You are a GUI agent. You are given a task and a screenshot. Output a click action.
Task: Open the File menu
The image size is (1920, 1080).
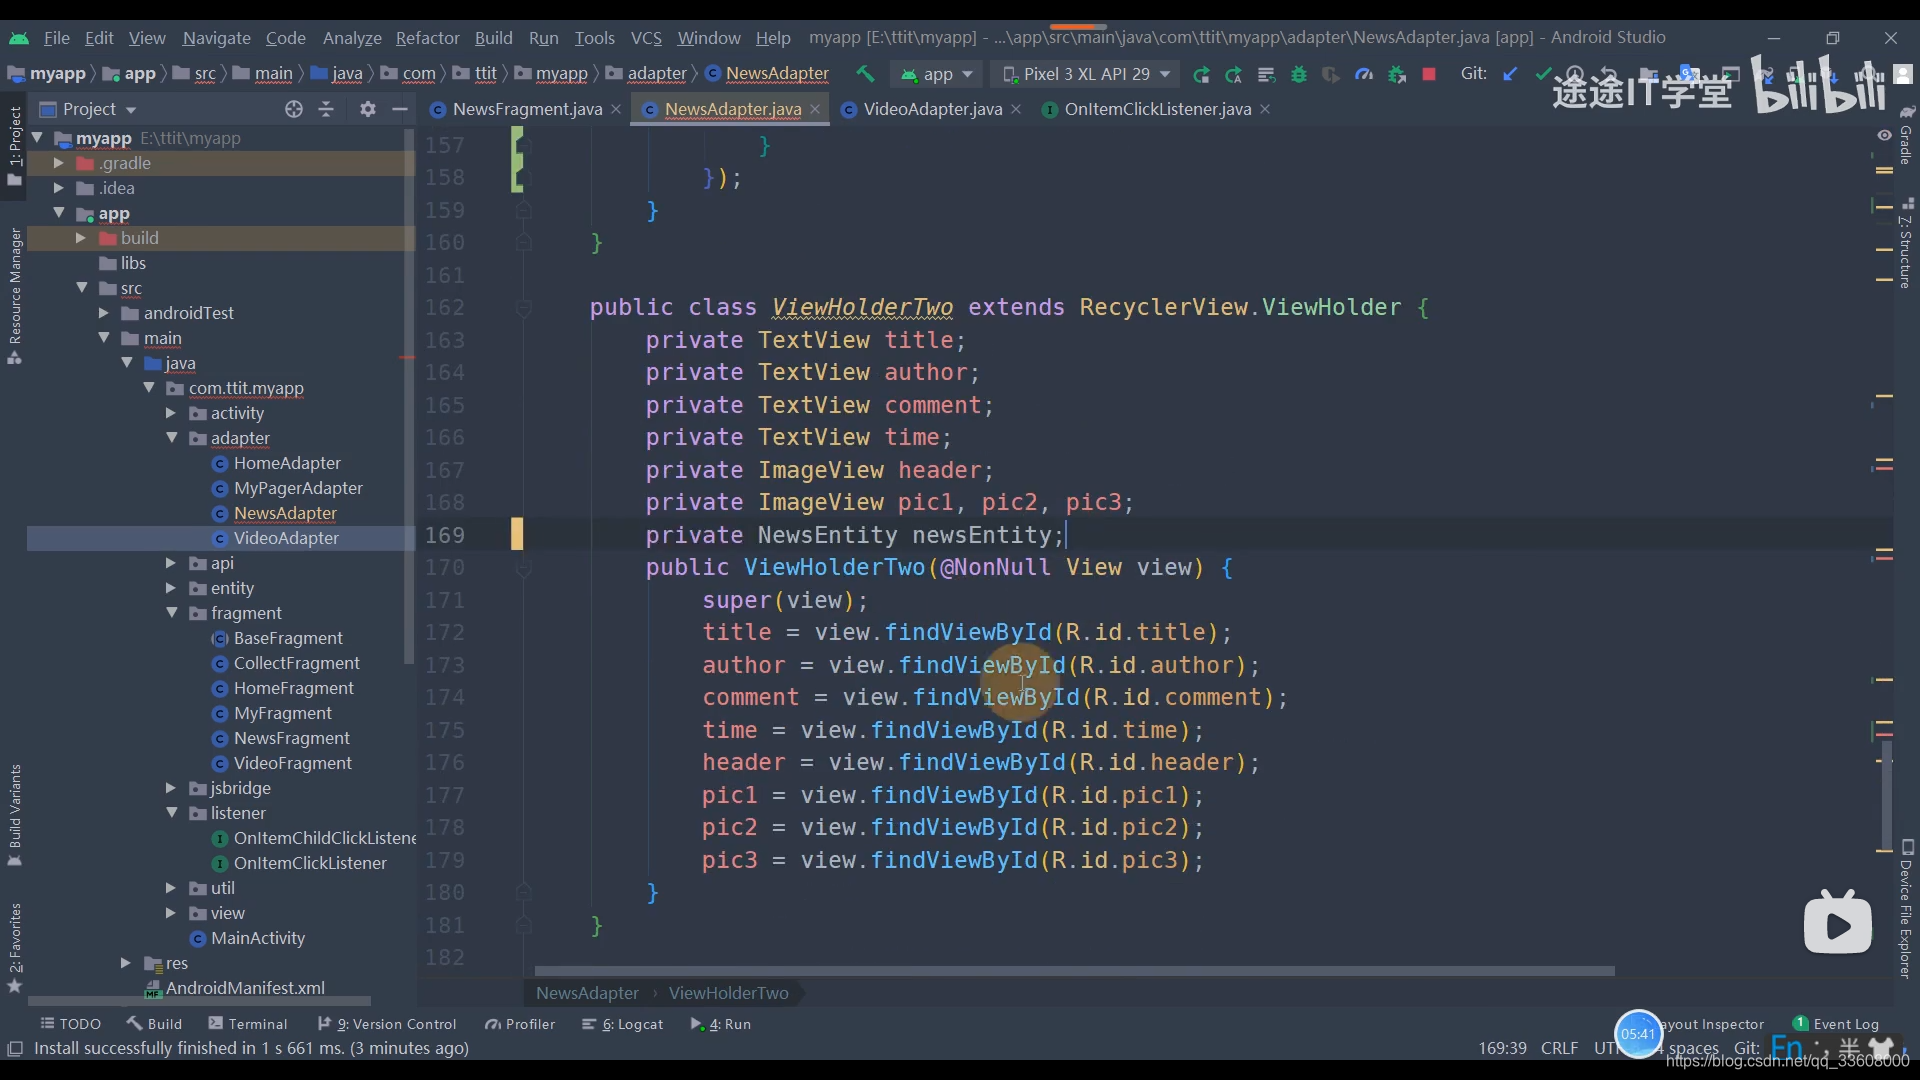click(57, 38)
